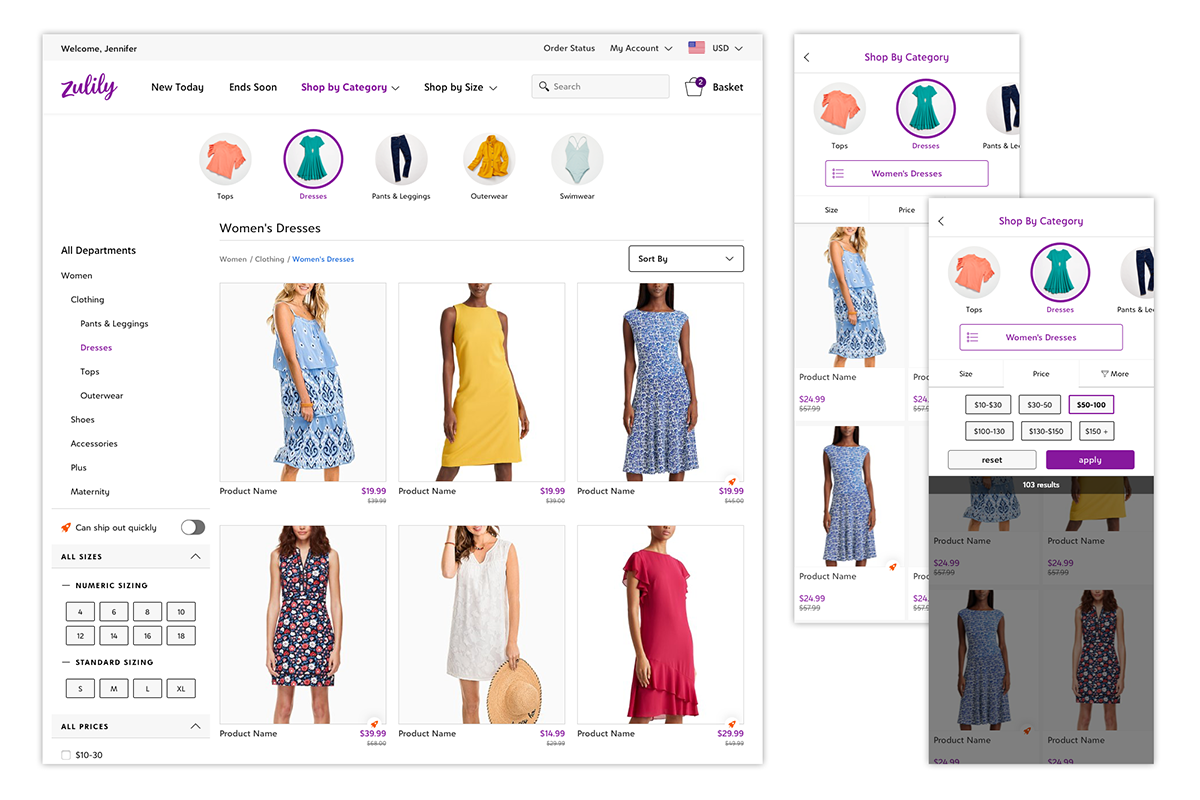Open the Price tab on rear mobile screen
The image size is (1200, 800).
point(906,210)
